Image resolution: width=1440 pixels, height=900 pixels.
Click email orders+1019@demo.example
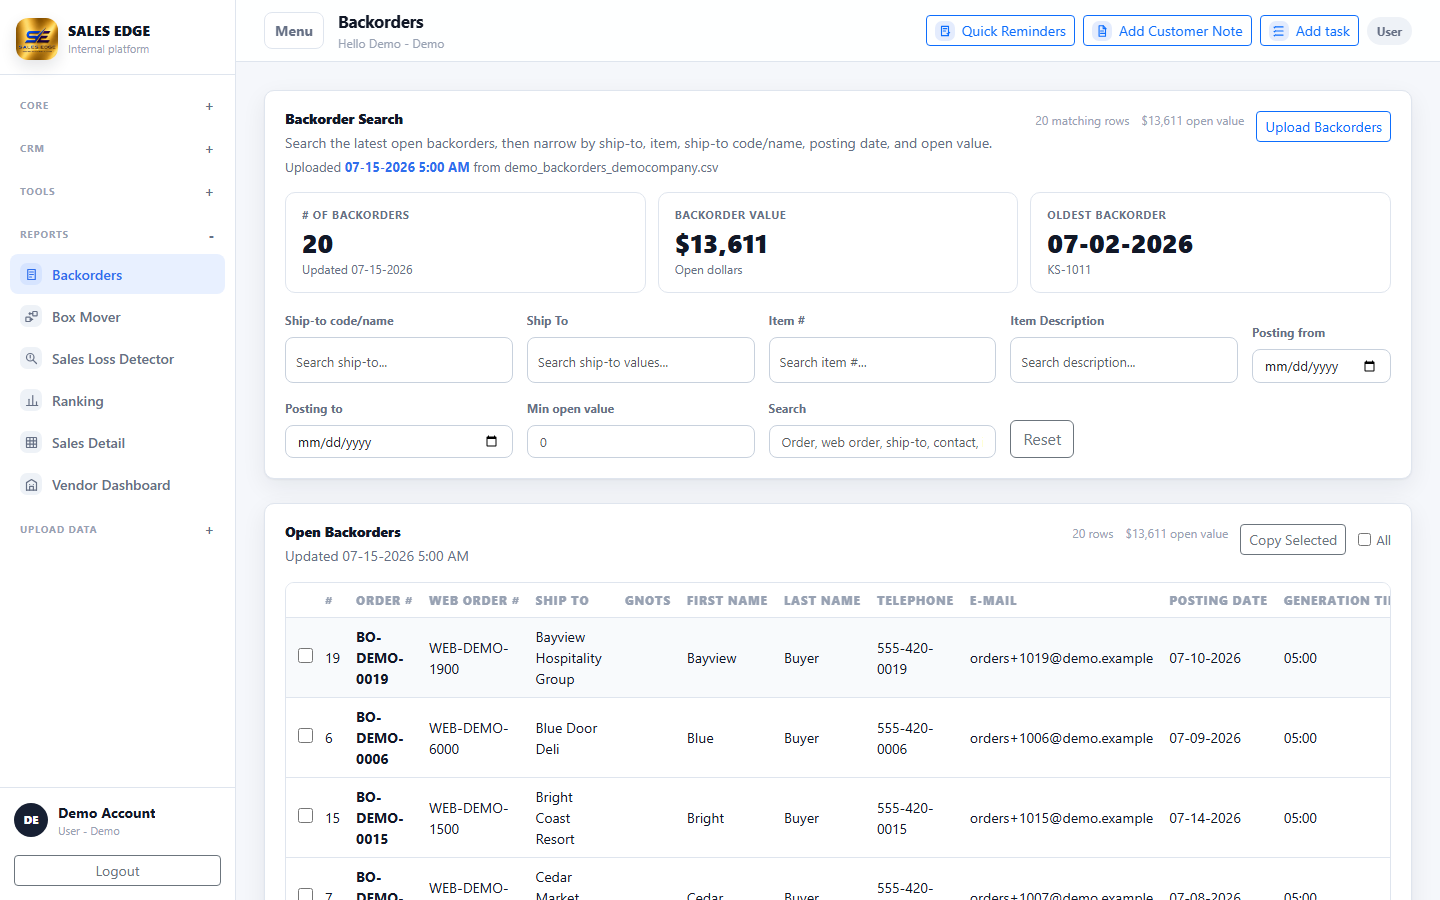1061,658
